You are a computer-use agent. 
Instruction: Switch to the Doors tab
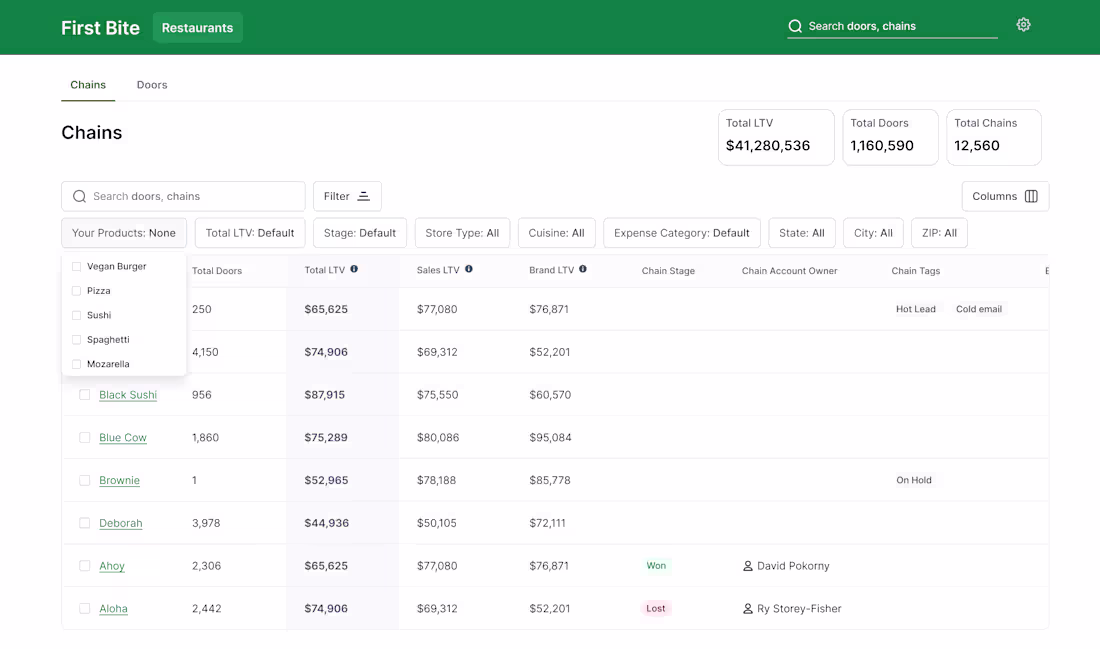click(151, 85)
